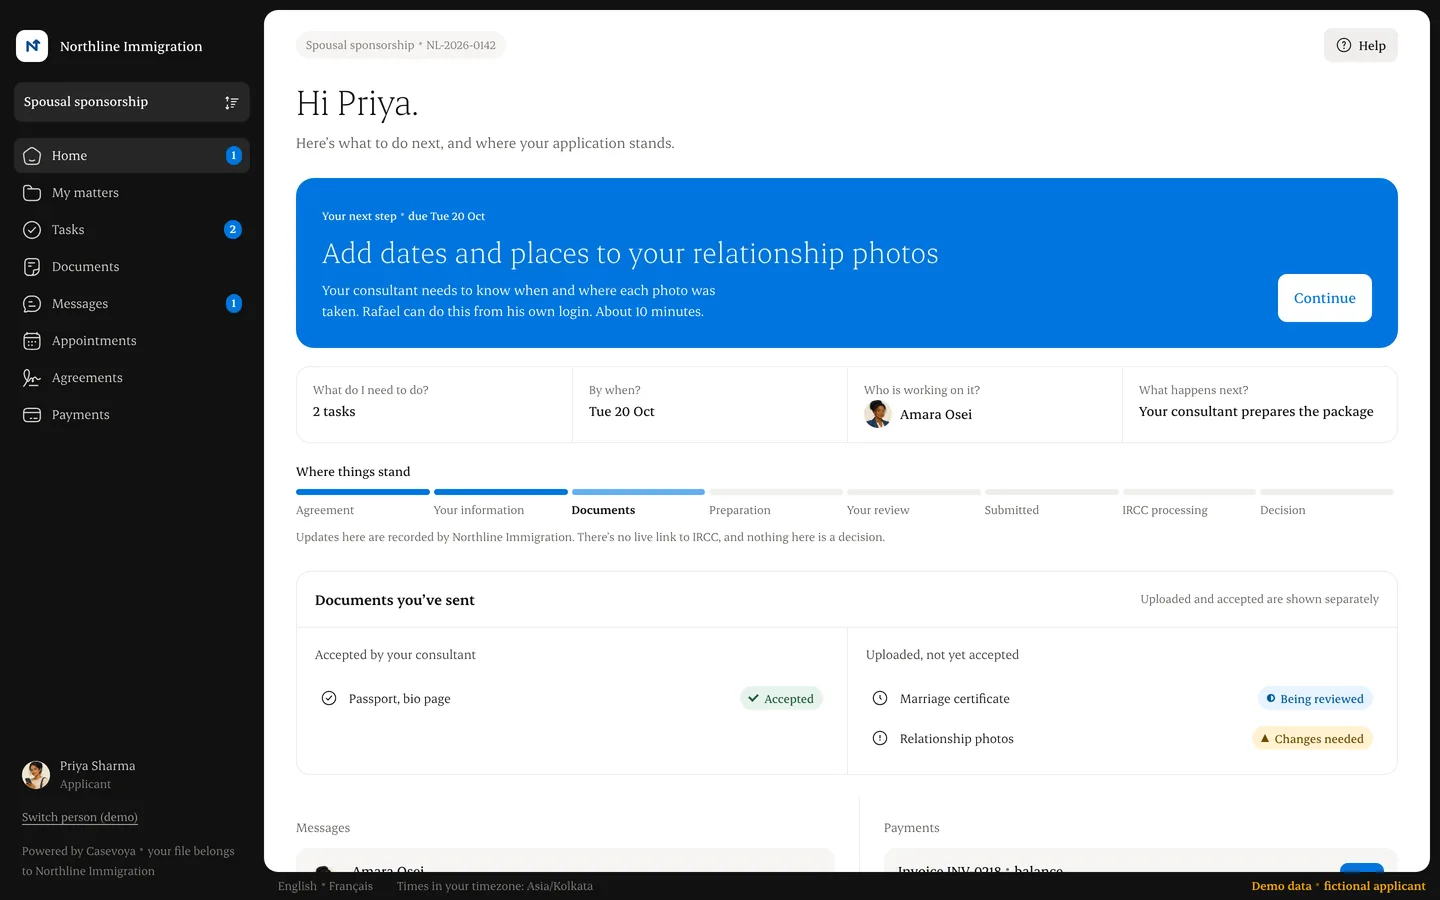Click the Documents progress step bar
1440x900 pixels.
638,492
